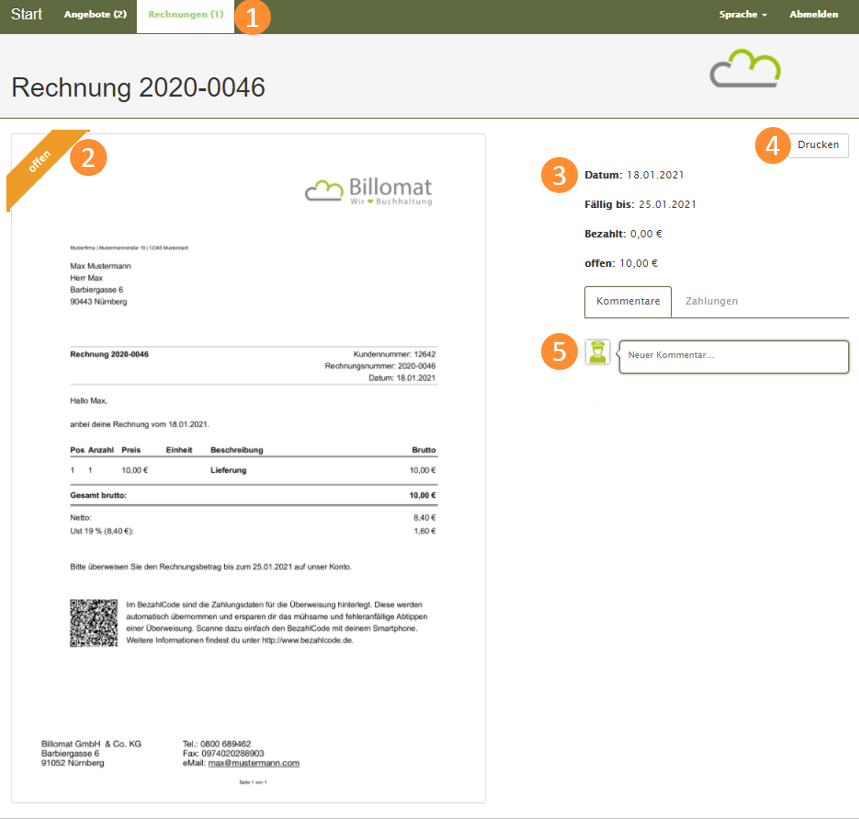Select the Fällig bis 25.01.2021 value
Screen dimensions: 859x819
click(x=667, y=205)
